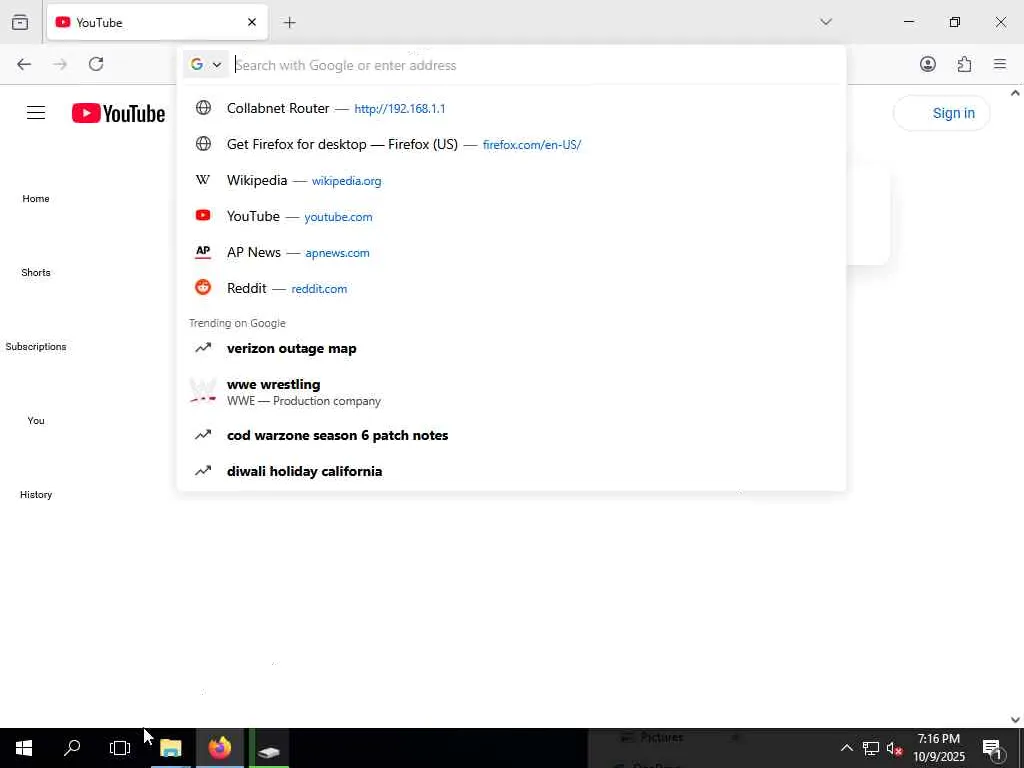Image resolution: width=1024 pixels, height=768 pixels.
Task: Open Home in the YouTube sidebar
Action: [x=36, y=199]
